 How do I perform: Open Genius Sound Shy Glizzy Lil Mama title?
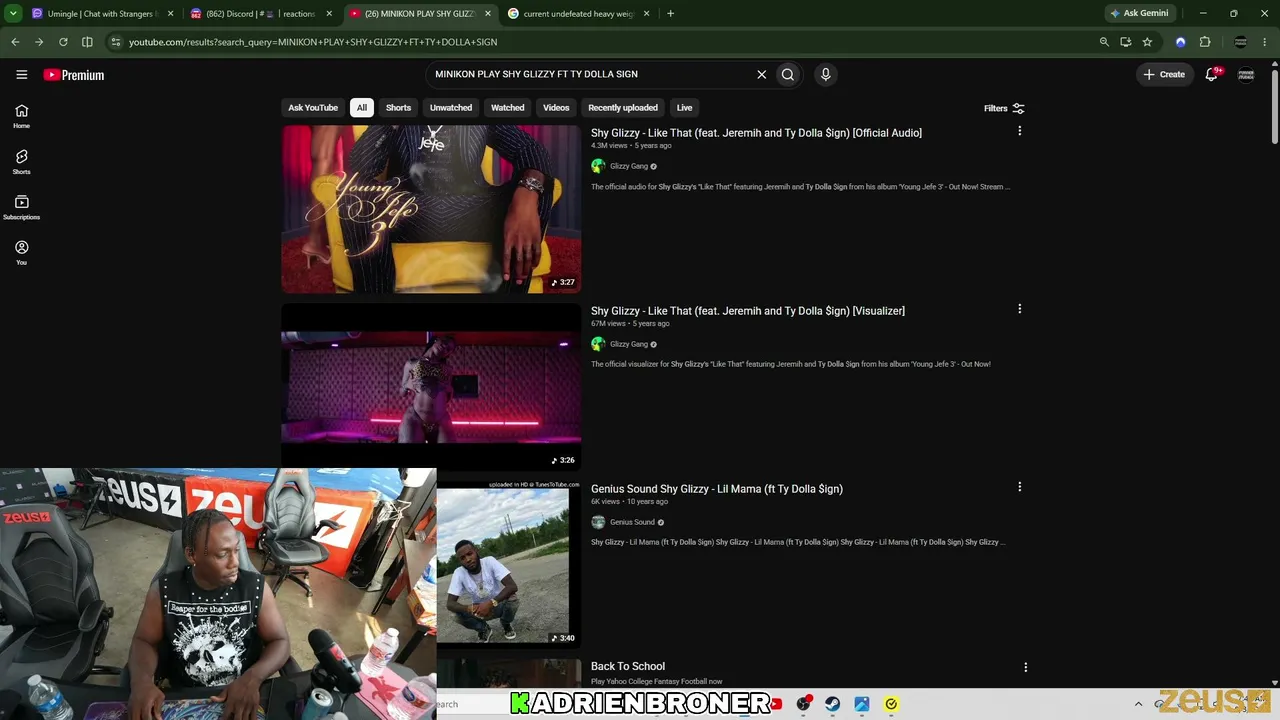coord(717,489)
